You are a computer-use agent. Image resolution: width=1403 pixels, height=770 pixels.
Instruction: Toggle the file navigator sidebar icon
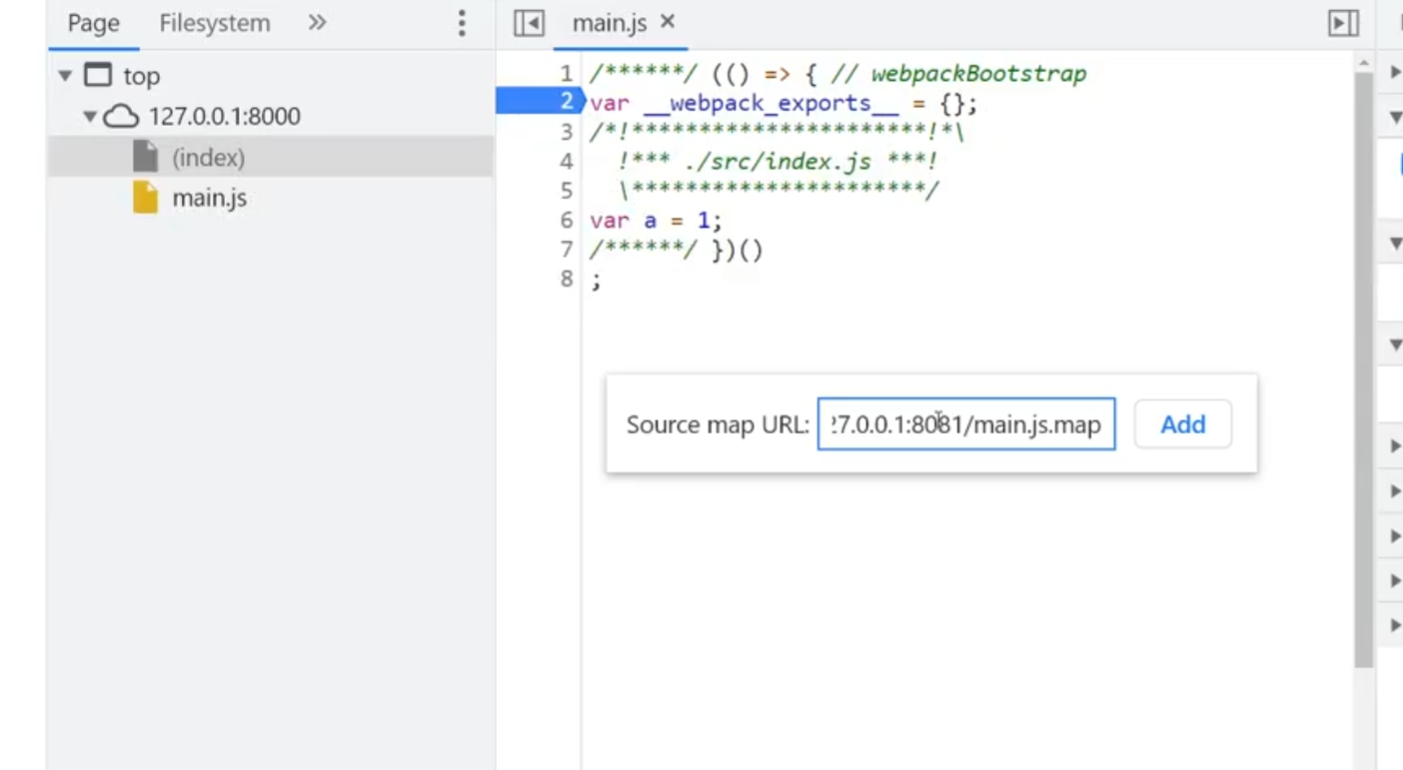(x=529, y=23)
